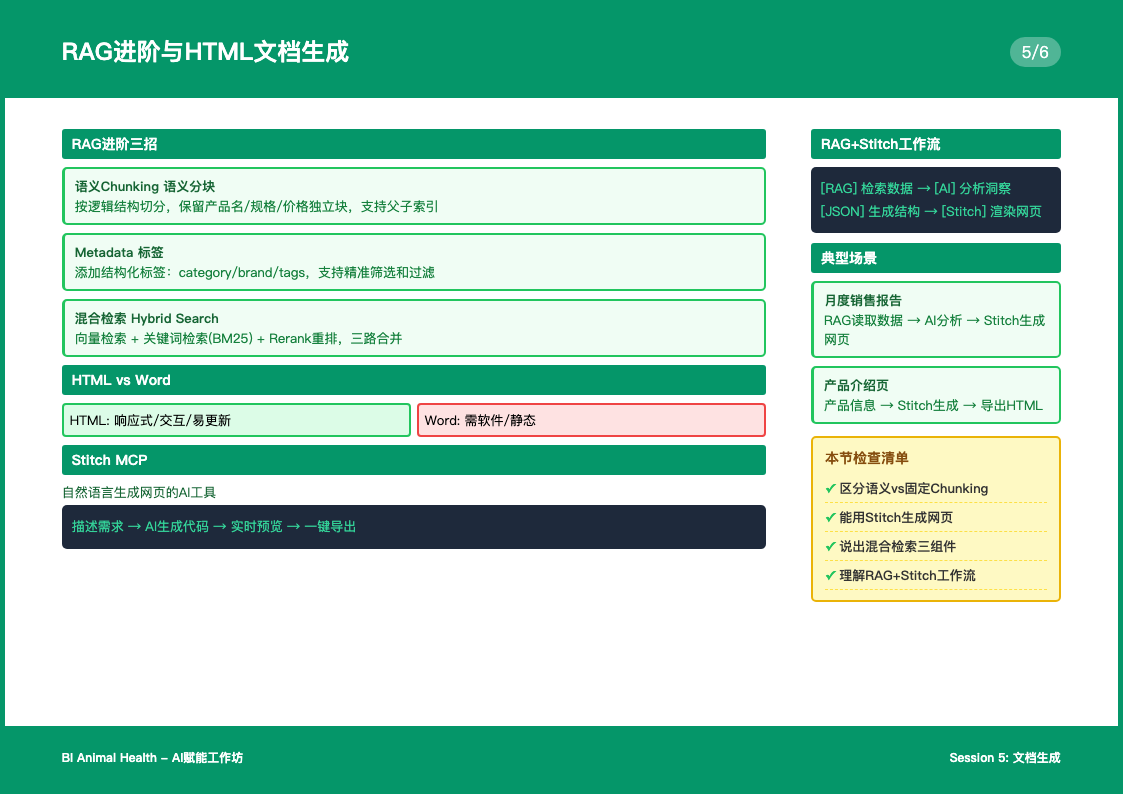
Task: Click the green HTML 响应式 comparison box
Action: pos(236,420)
